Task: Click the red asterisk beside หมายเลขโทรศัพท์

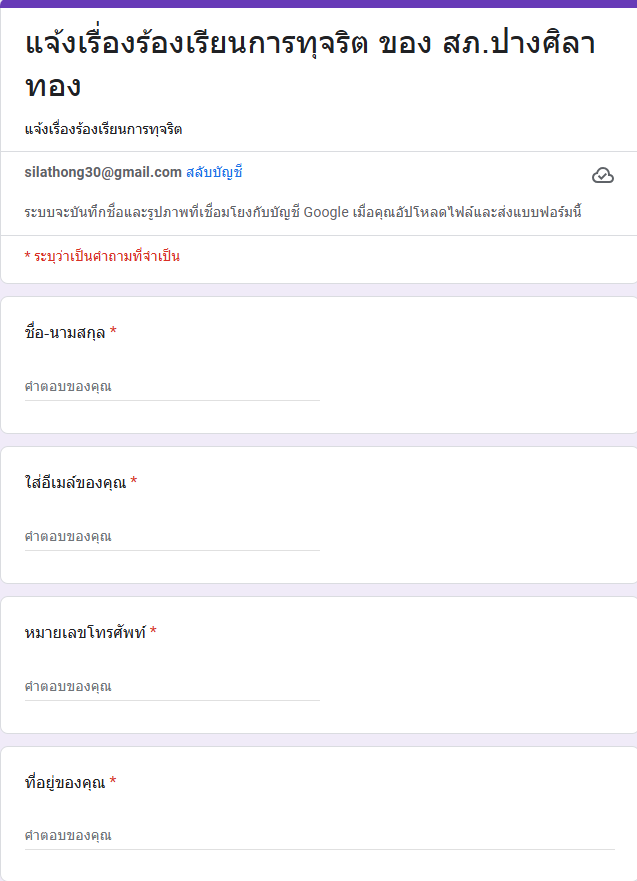Action: coord(153,632)
